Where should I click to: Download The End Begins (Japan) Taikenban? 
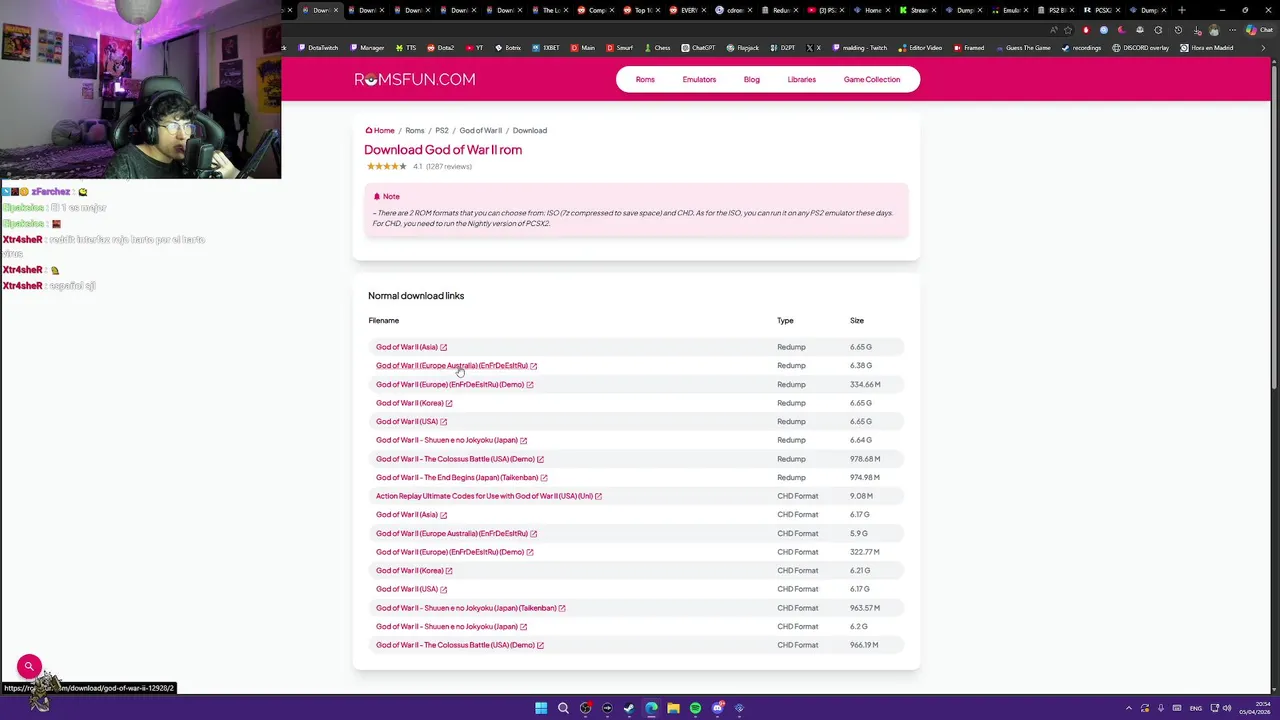point(457,478)
